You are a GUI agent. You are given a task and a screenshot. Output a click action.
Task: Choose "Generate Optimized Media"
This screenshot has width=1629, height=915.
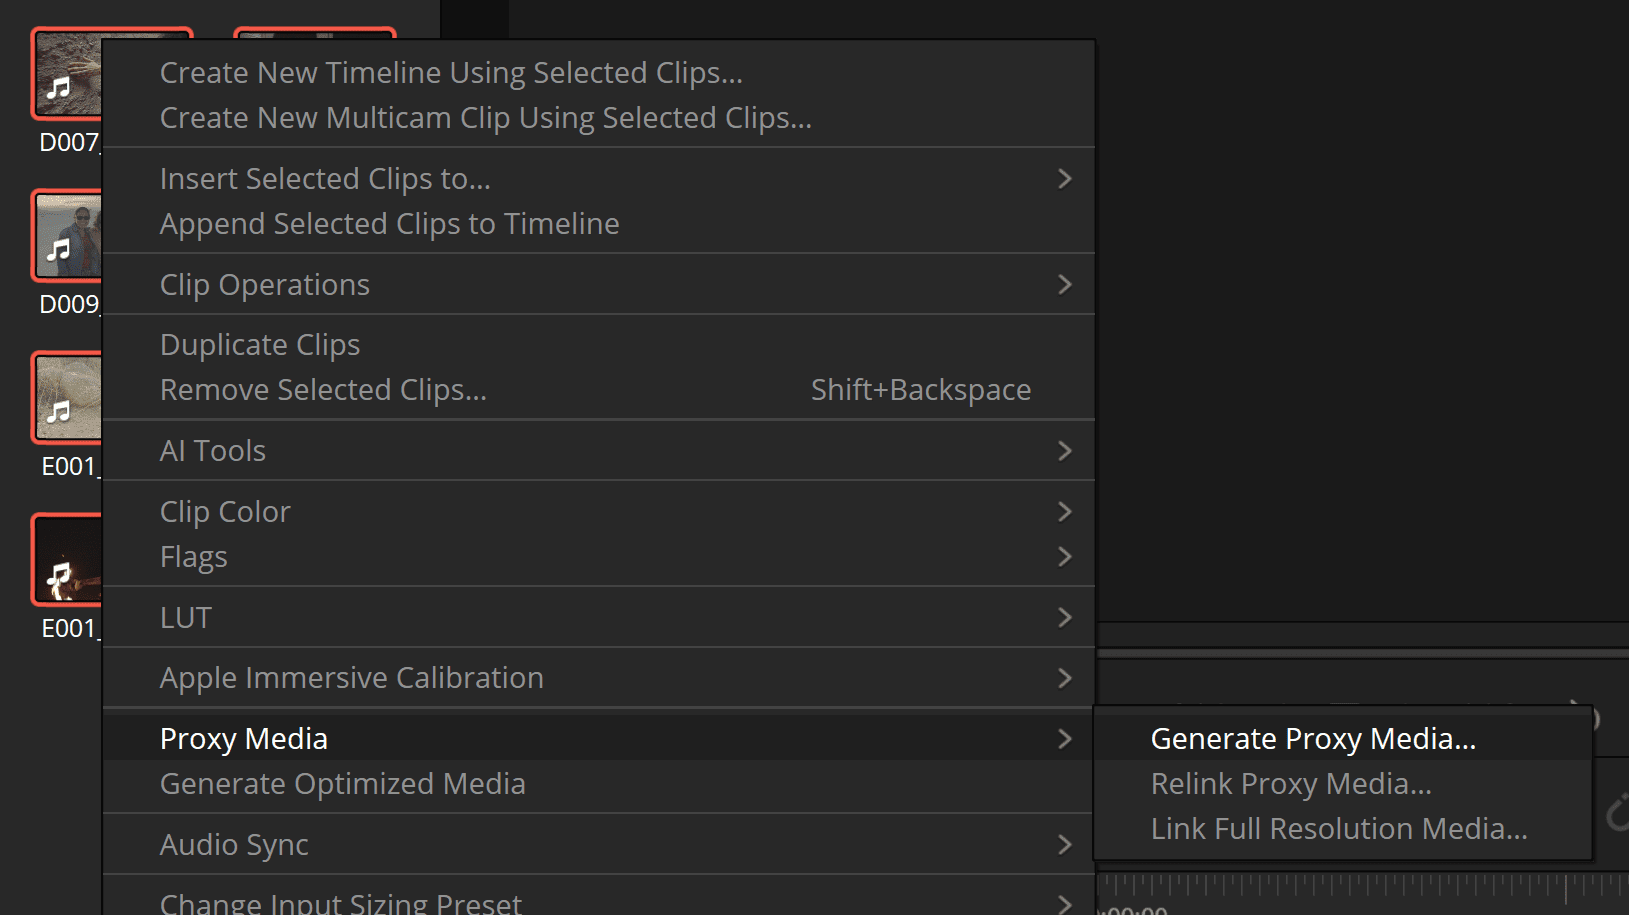(x=342, y=783)
